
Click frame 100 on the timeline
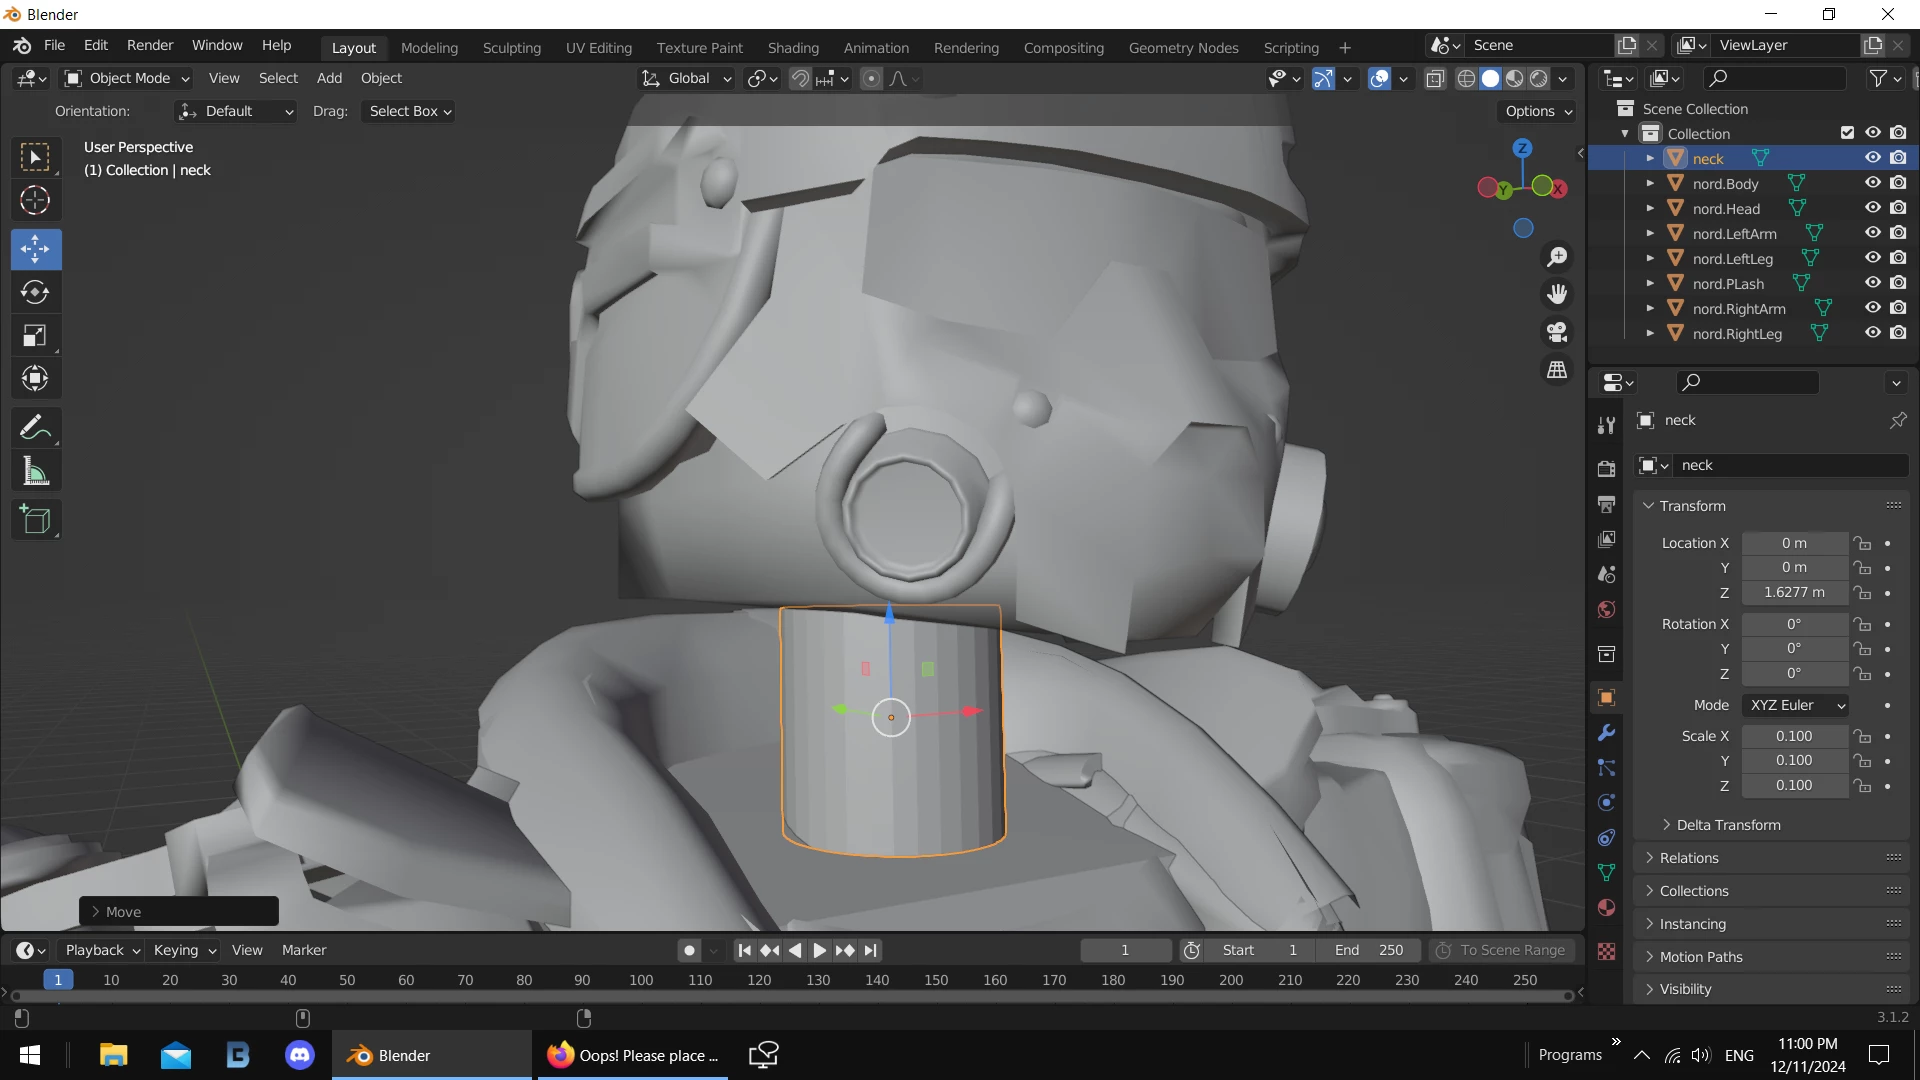click(641, 980)
